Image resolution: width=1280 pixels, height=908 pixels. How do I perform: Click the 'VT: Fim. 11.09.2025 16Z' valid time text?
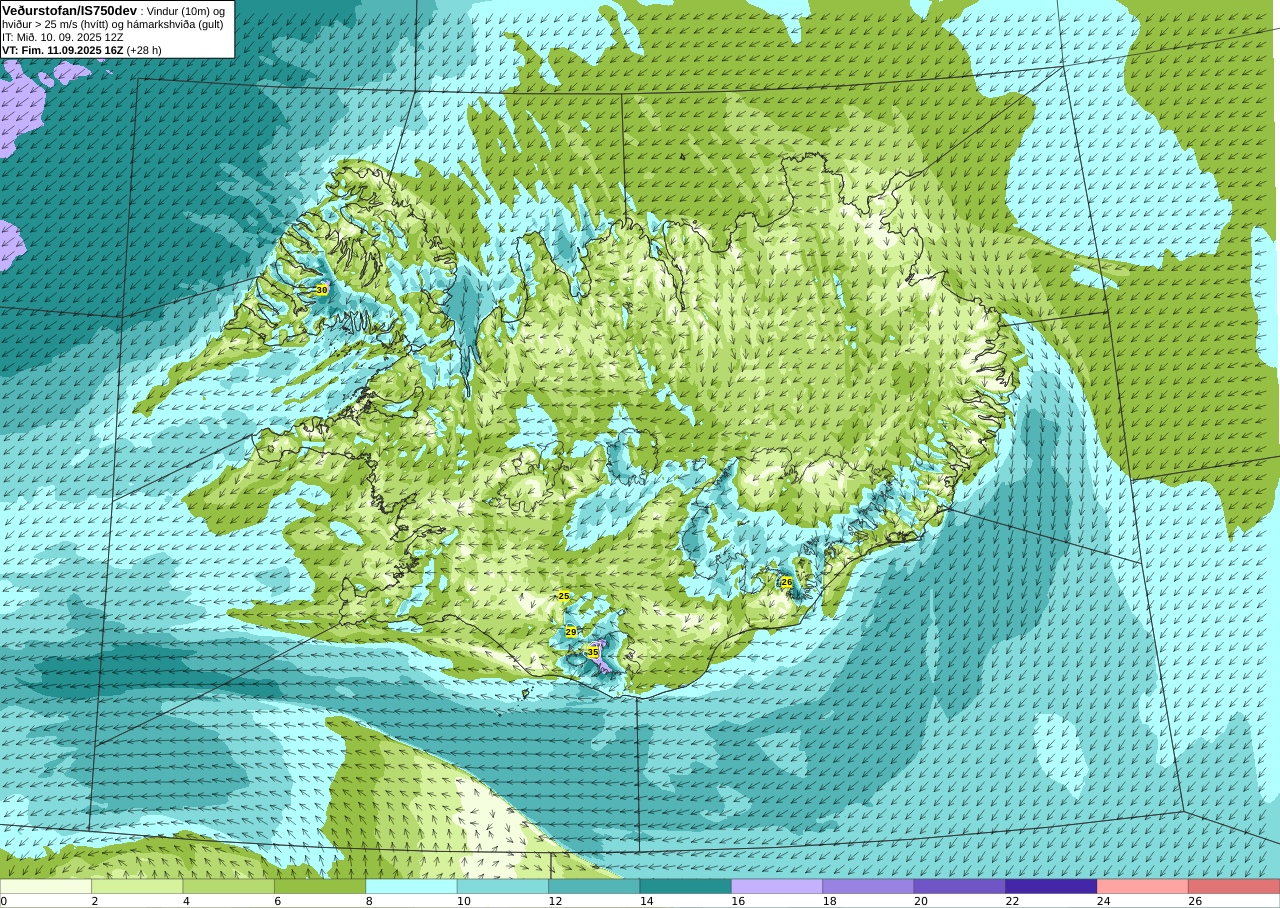coord(63,50)
